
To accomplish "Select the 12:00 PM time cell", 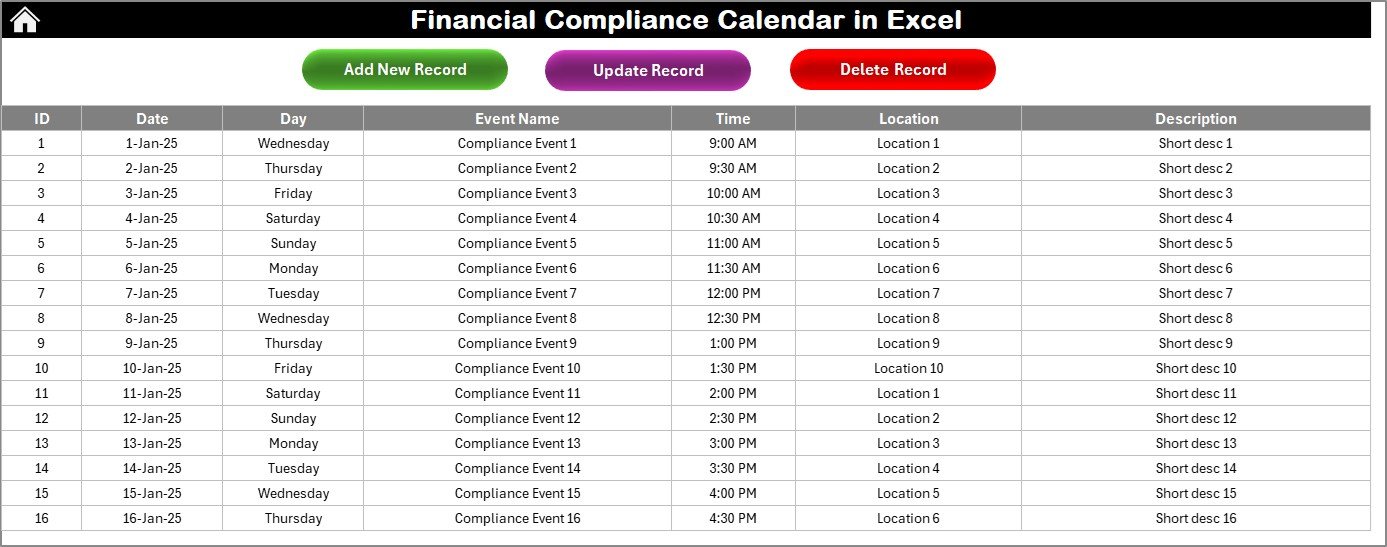I will [x=733, y=293].
